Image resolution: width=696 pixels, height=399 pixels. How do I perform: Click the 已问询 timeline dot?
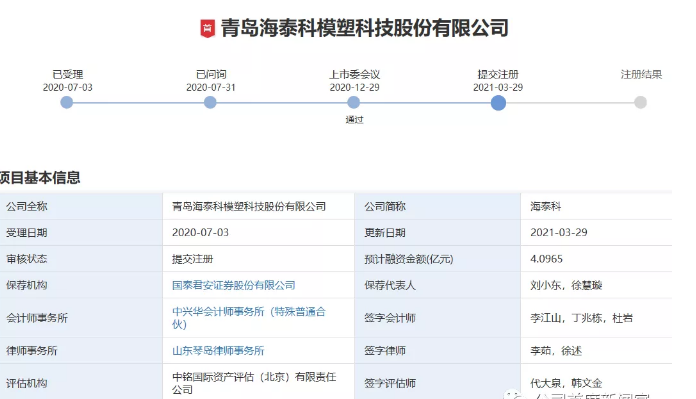[210, 103]
